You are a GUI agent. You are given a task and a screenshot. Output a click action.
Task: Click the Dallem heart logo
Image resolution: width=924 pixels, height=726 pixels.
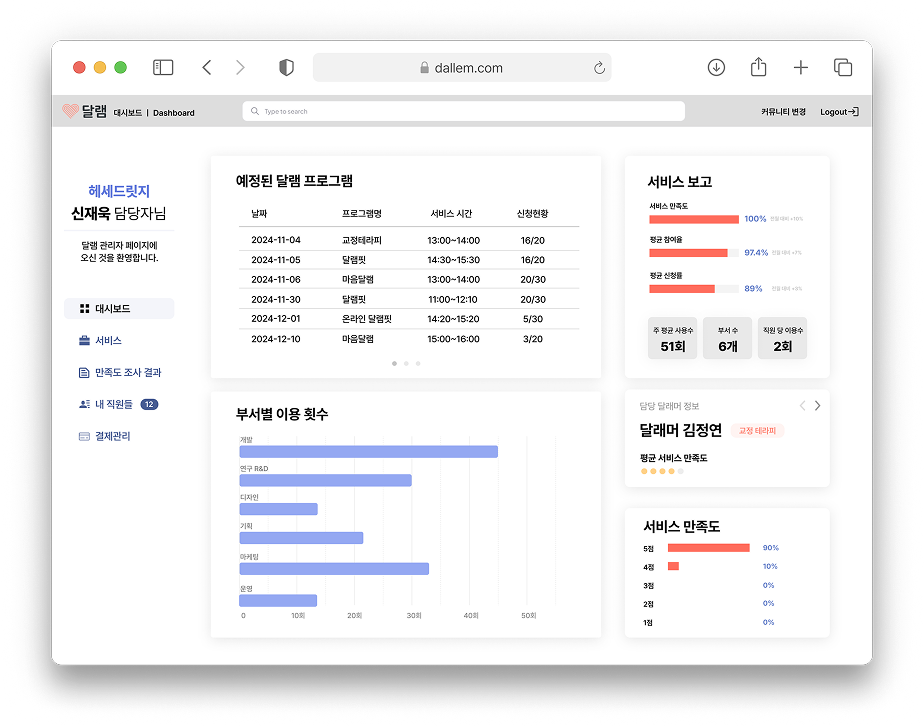pyautogui.click(x=71, y=111)
